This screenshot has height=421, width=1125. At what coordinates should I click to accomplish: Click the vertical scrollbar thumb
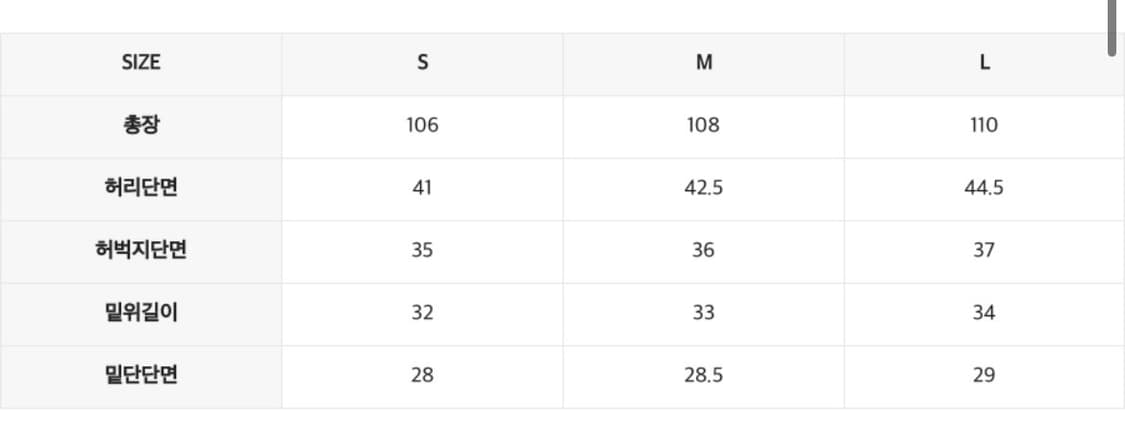(1112, 28)
